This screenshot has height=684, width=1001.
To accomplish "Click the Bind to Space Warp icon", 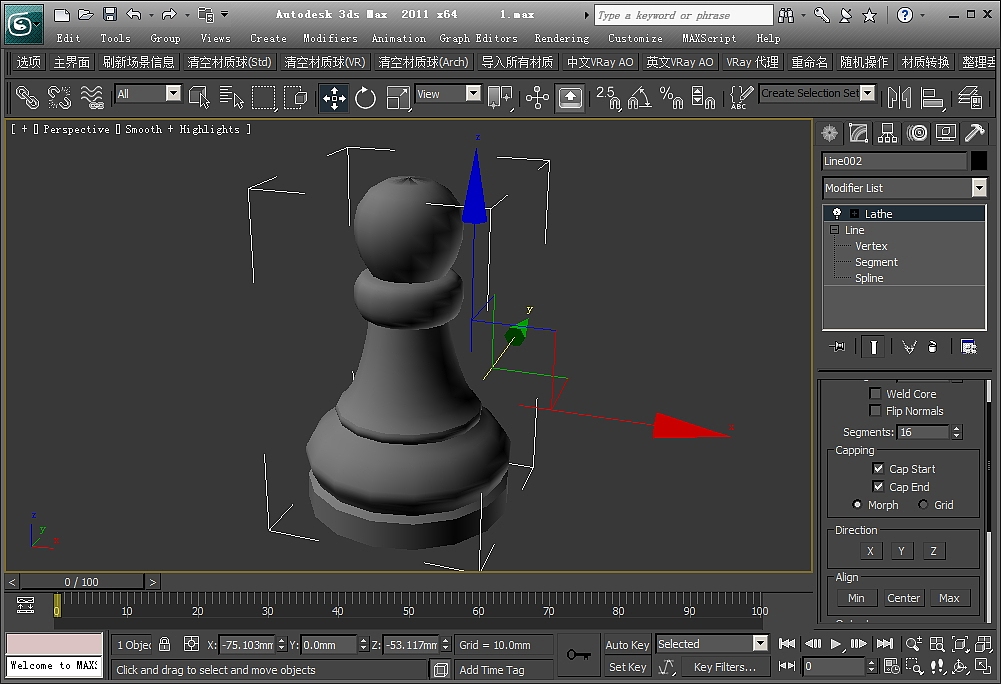I will (92, 98).
